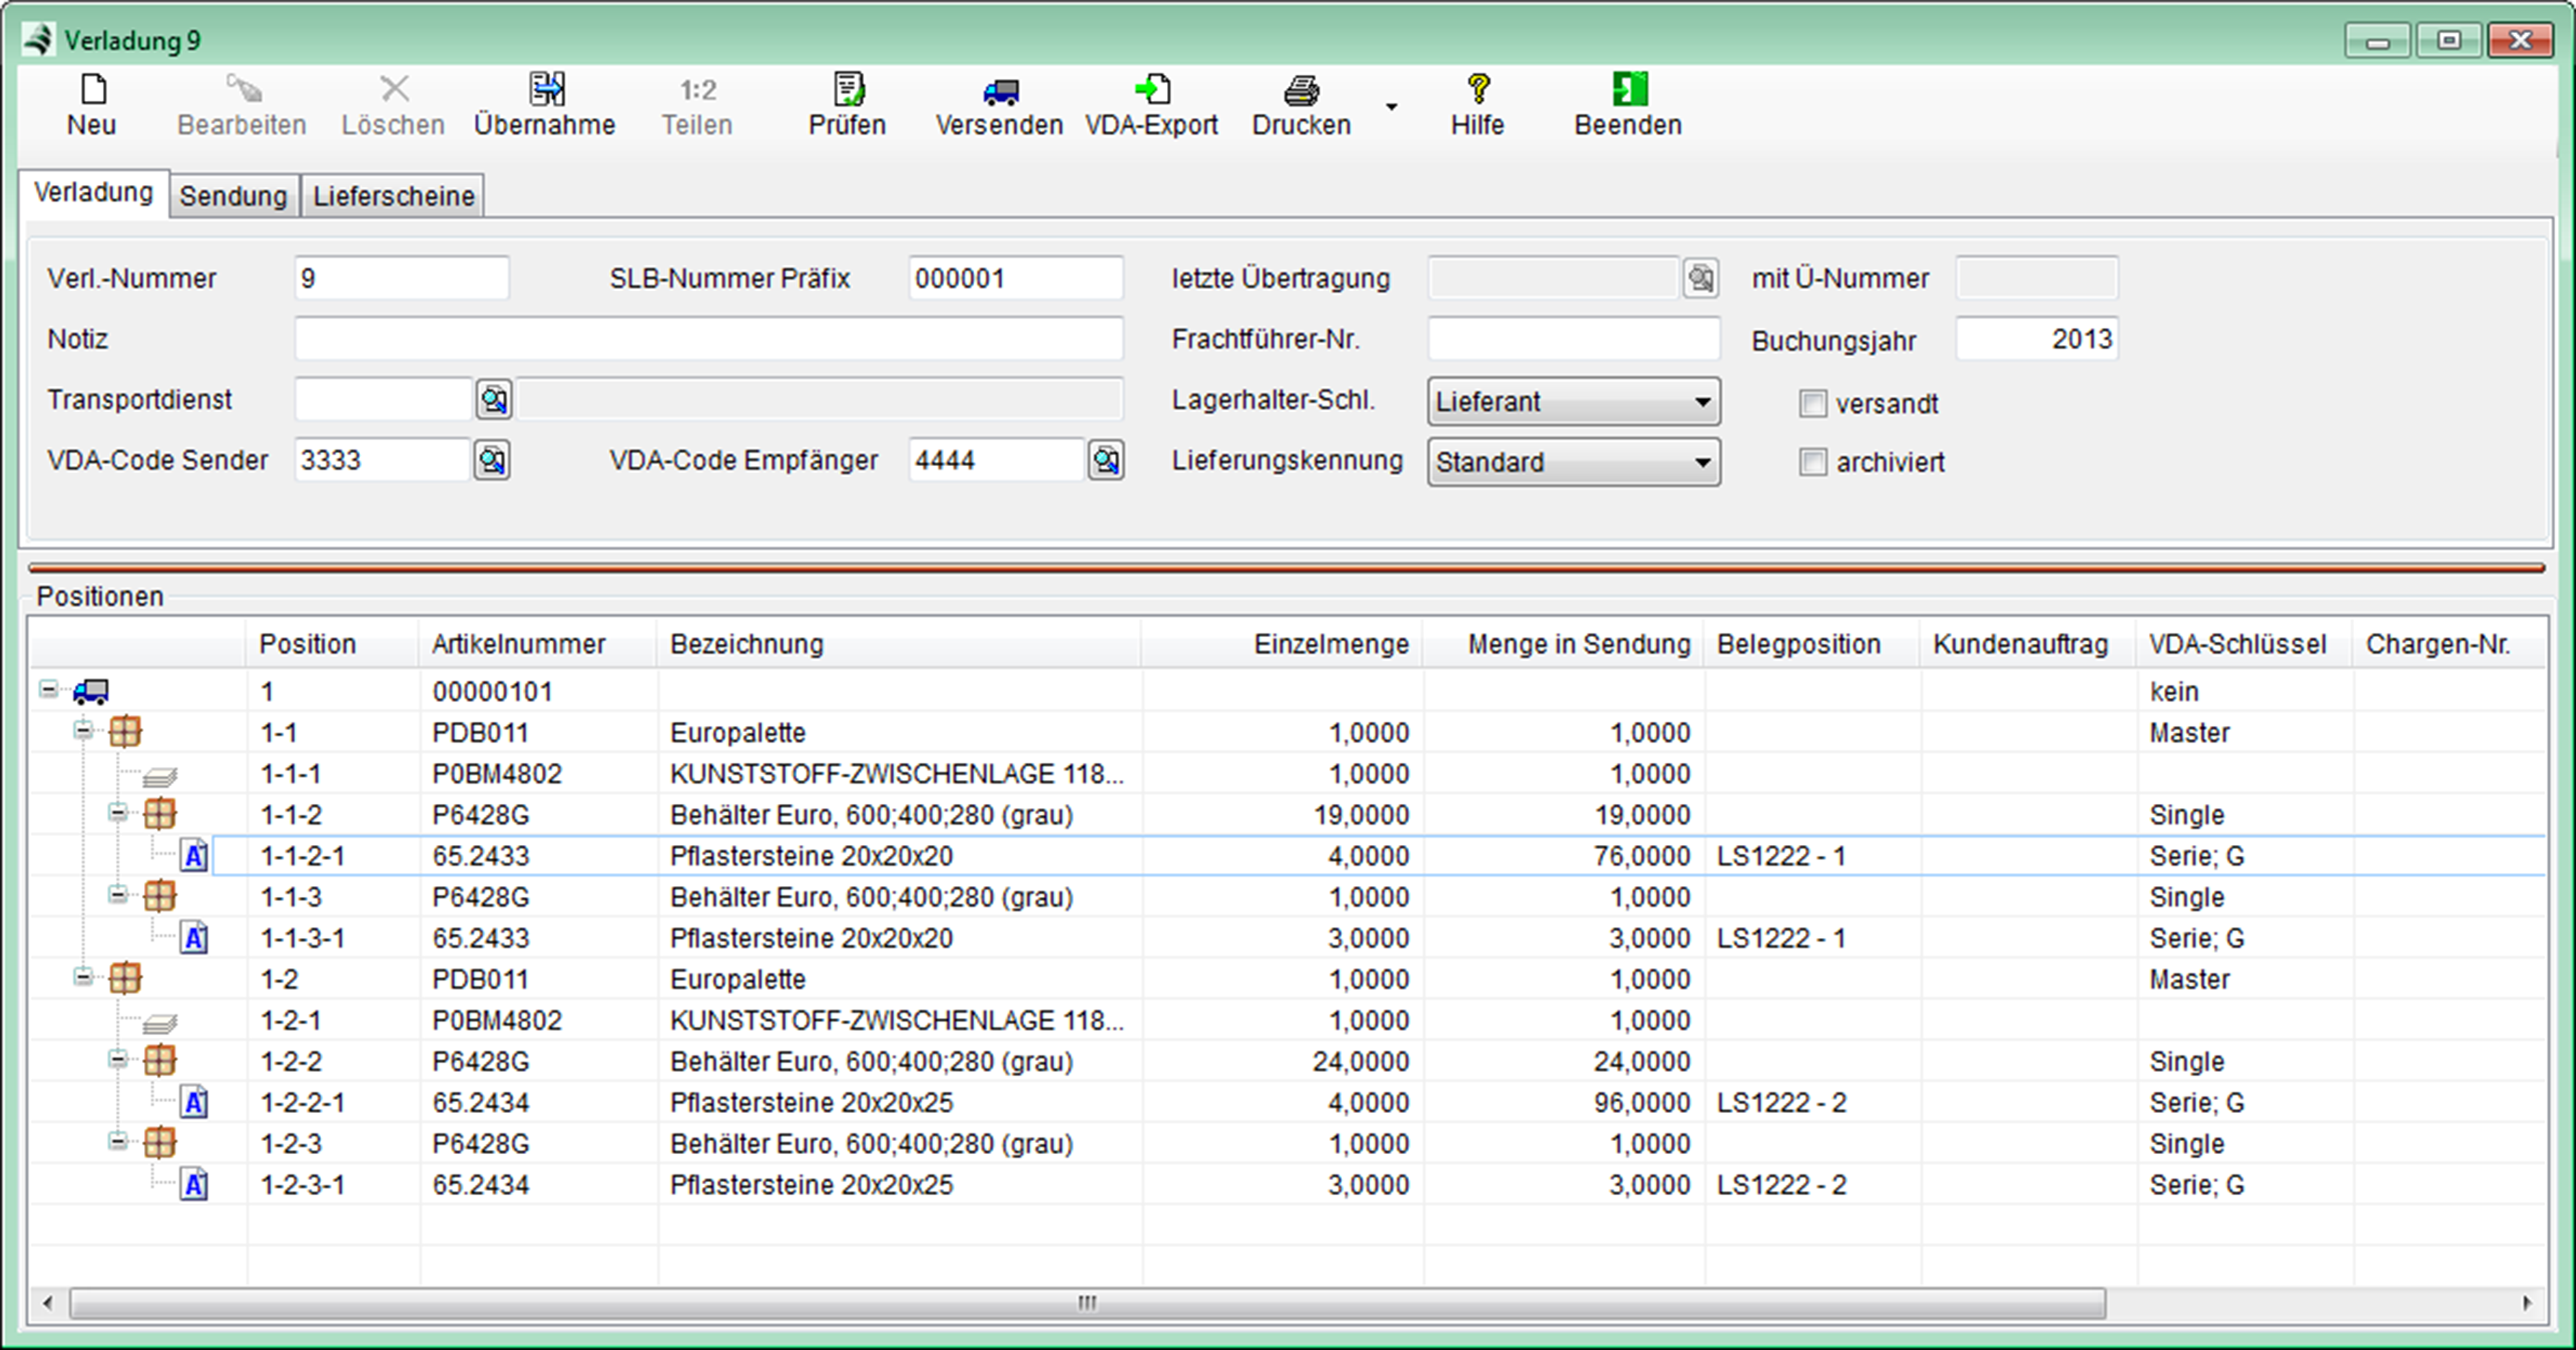This screenshot has height=1350, width=2576.
Task: Click the horizontal scrollbar of positions list
Action: coord(1086,1303)
